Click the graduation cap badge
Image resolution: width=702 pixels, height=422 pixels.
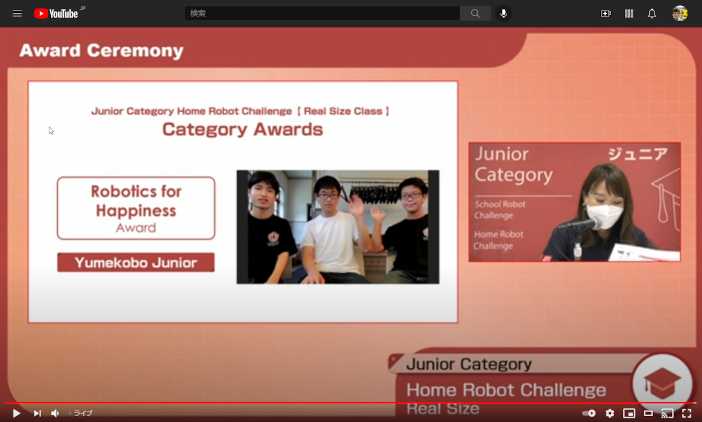[662, 383]
